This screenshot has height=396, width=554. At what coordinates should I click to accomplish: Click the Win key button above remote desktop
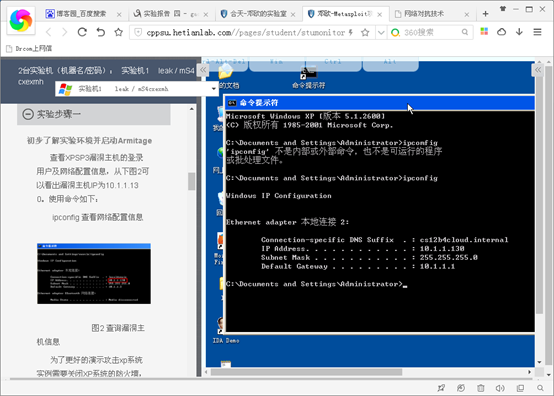click(277, 63)
